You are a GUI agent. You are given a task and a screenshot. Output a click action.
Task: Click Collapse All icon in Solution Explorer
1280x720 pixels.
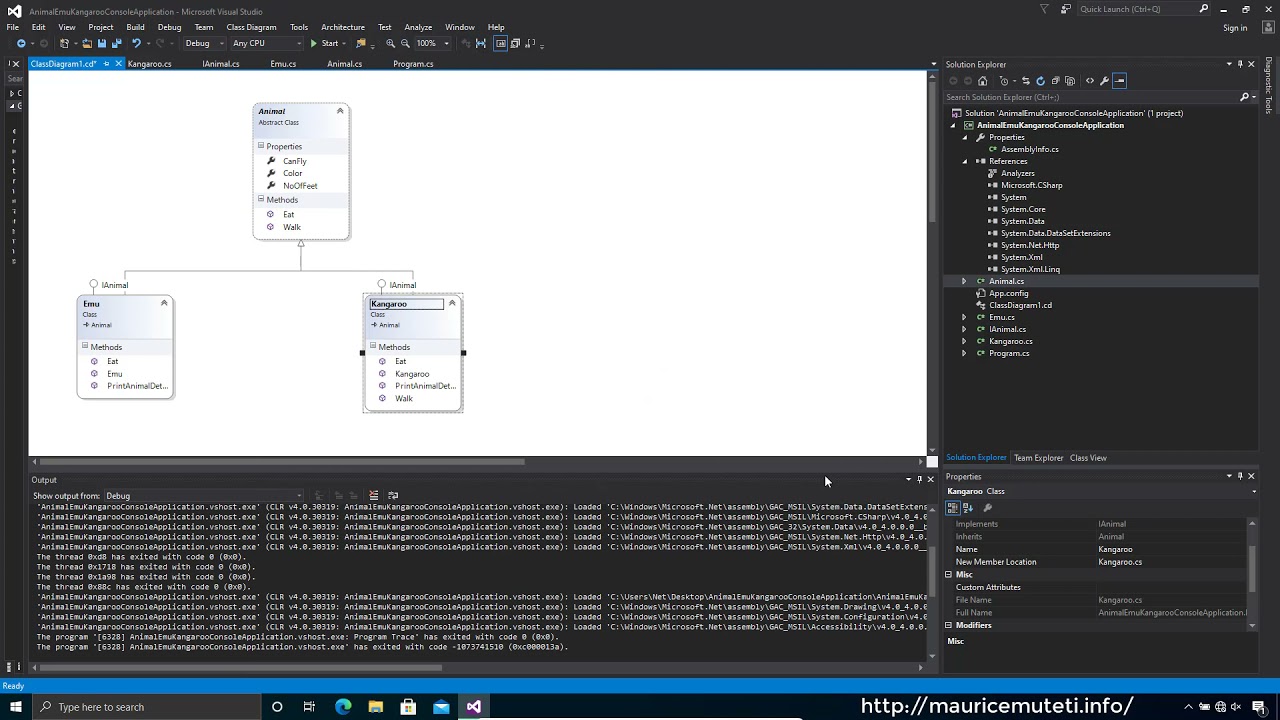click(x=1055, y=81)
